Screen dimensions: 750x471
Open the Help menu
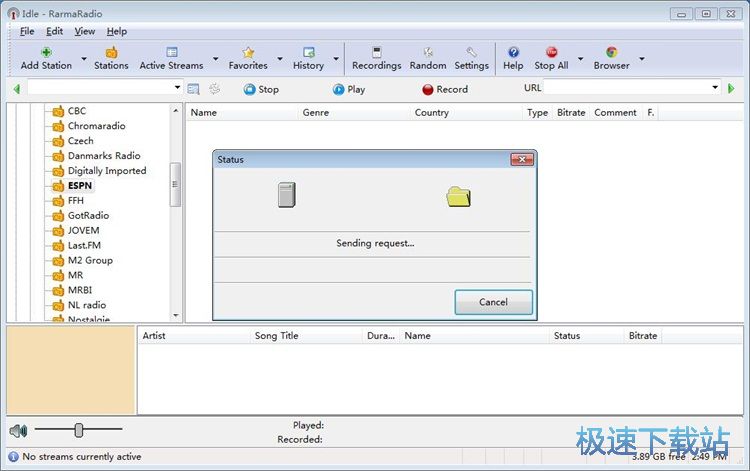[117, 32]
